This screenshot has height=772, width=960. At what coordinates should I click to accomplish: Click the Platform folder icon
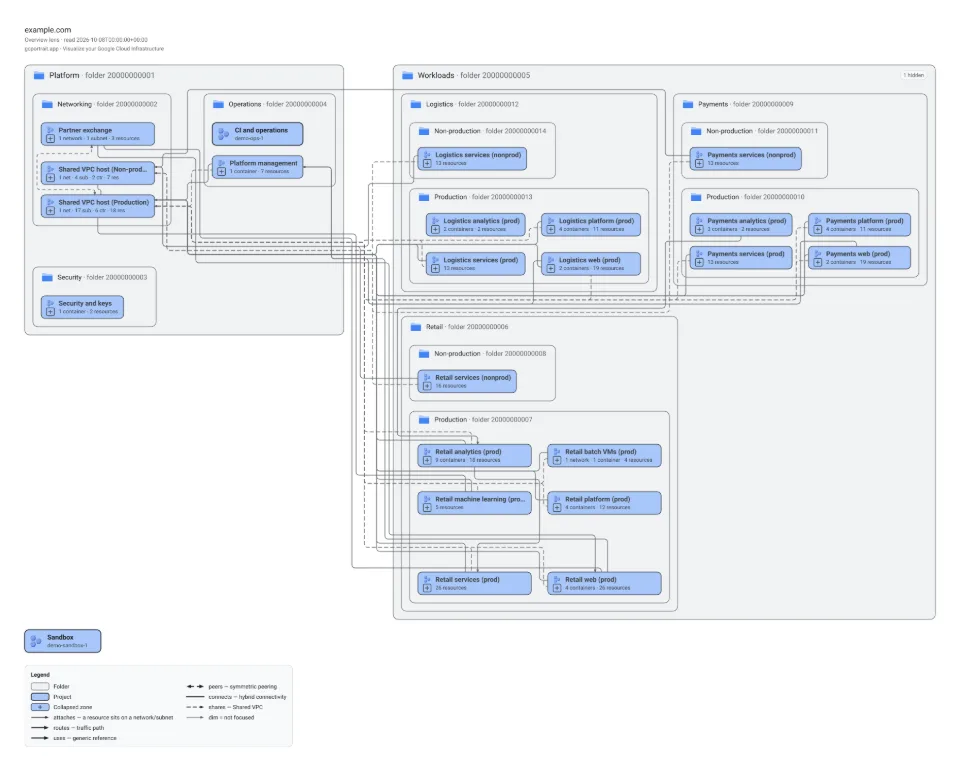39,75
